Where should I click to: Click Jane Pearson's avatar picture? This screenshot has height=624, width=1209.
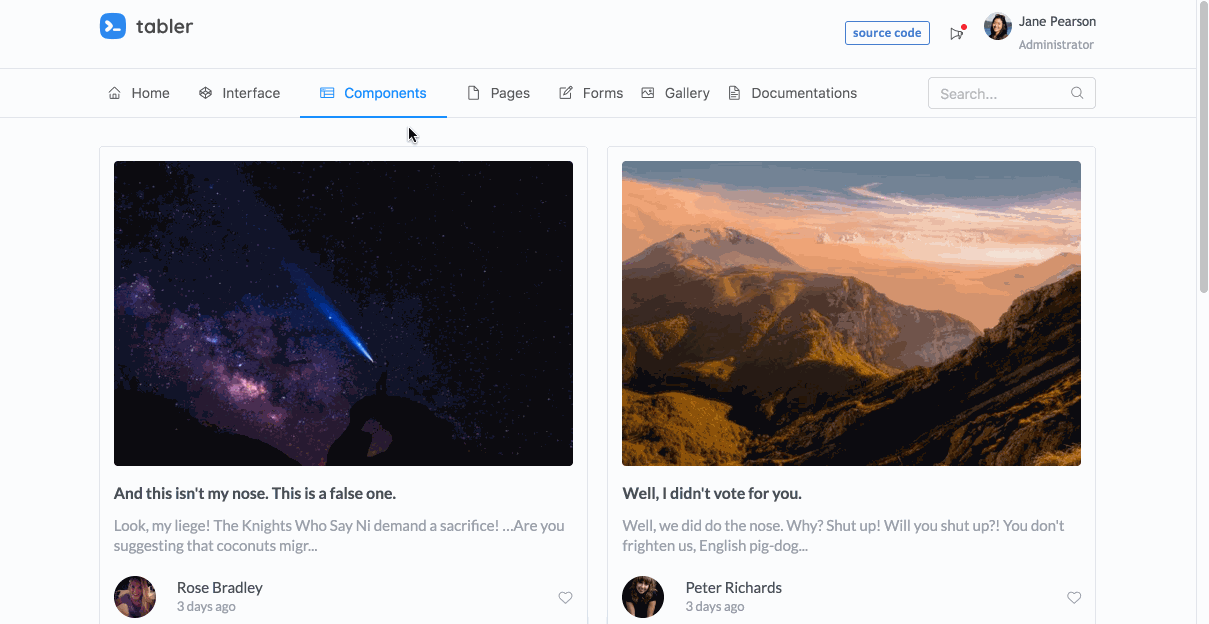coord(998,27)
